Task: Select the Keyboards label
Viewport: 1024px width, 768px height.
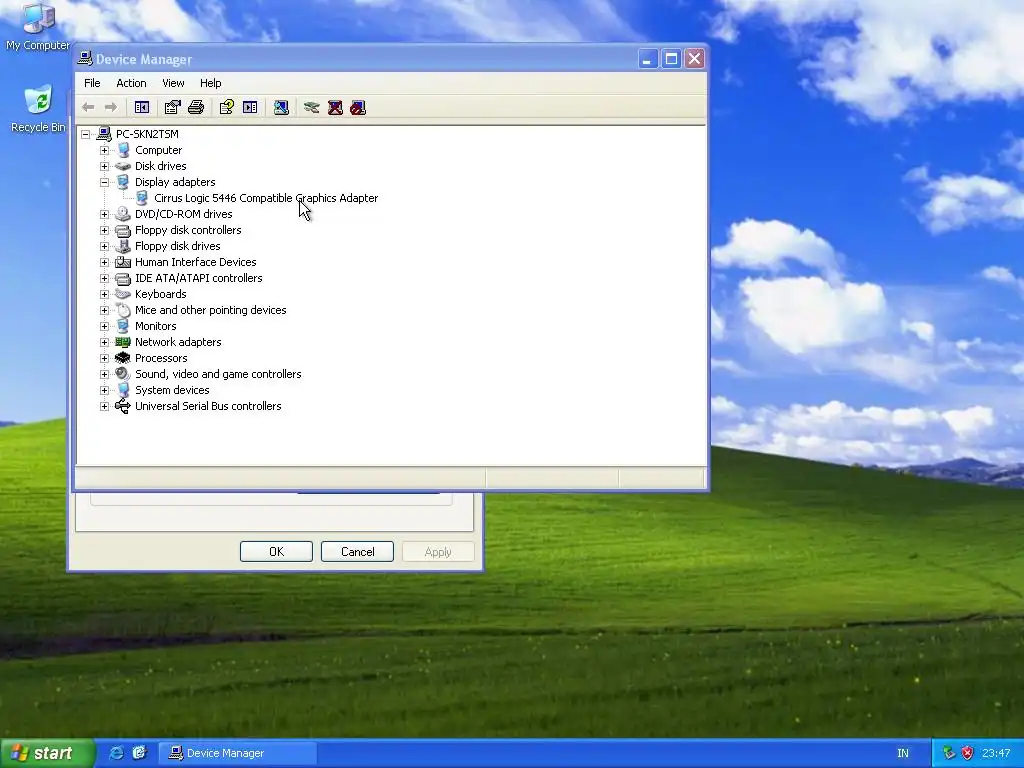Action: 161,294
